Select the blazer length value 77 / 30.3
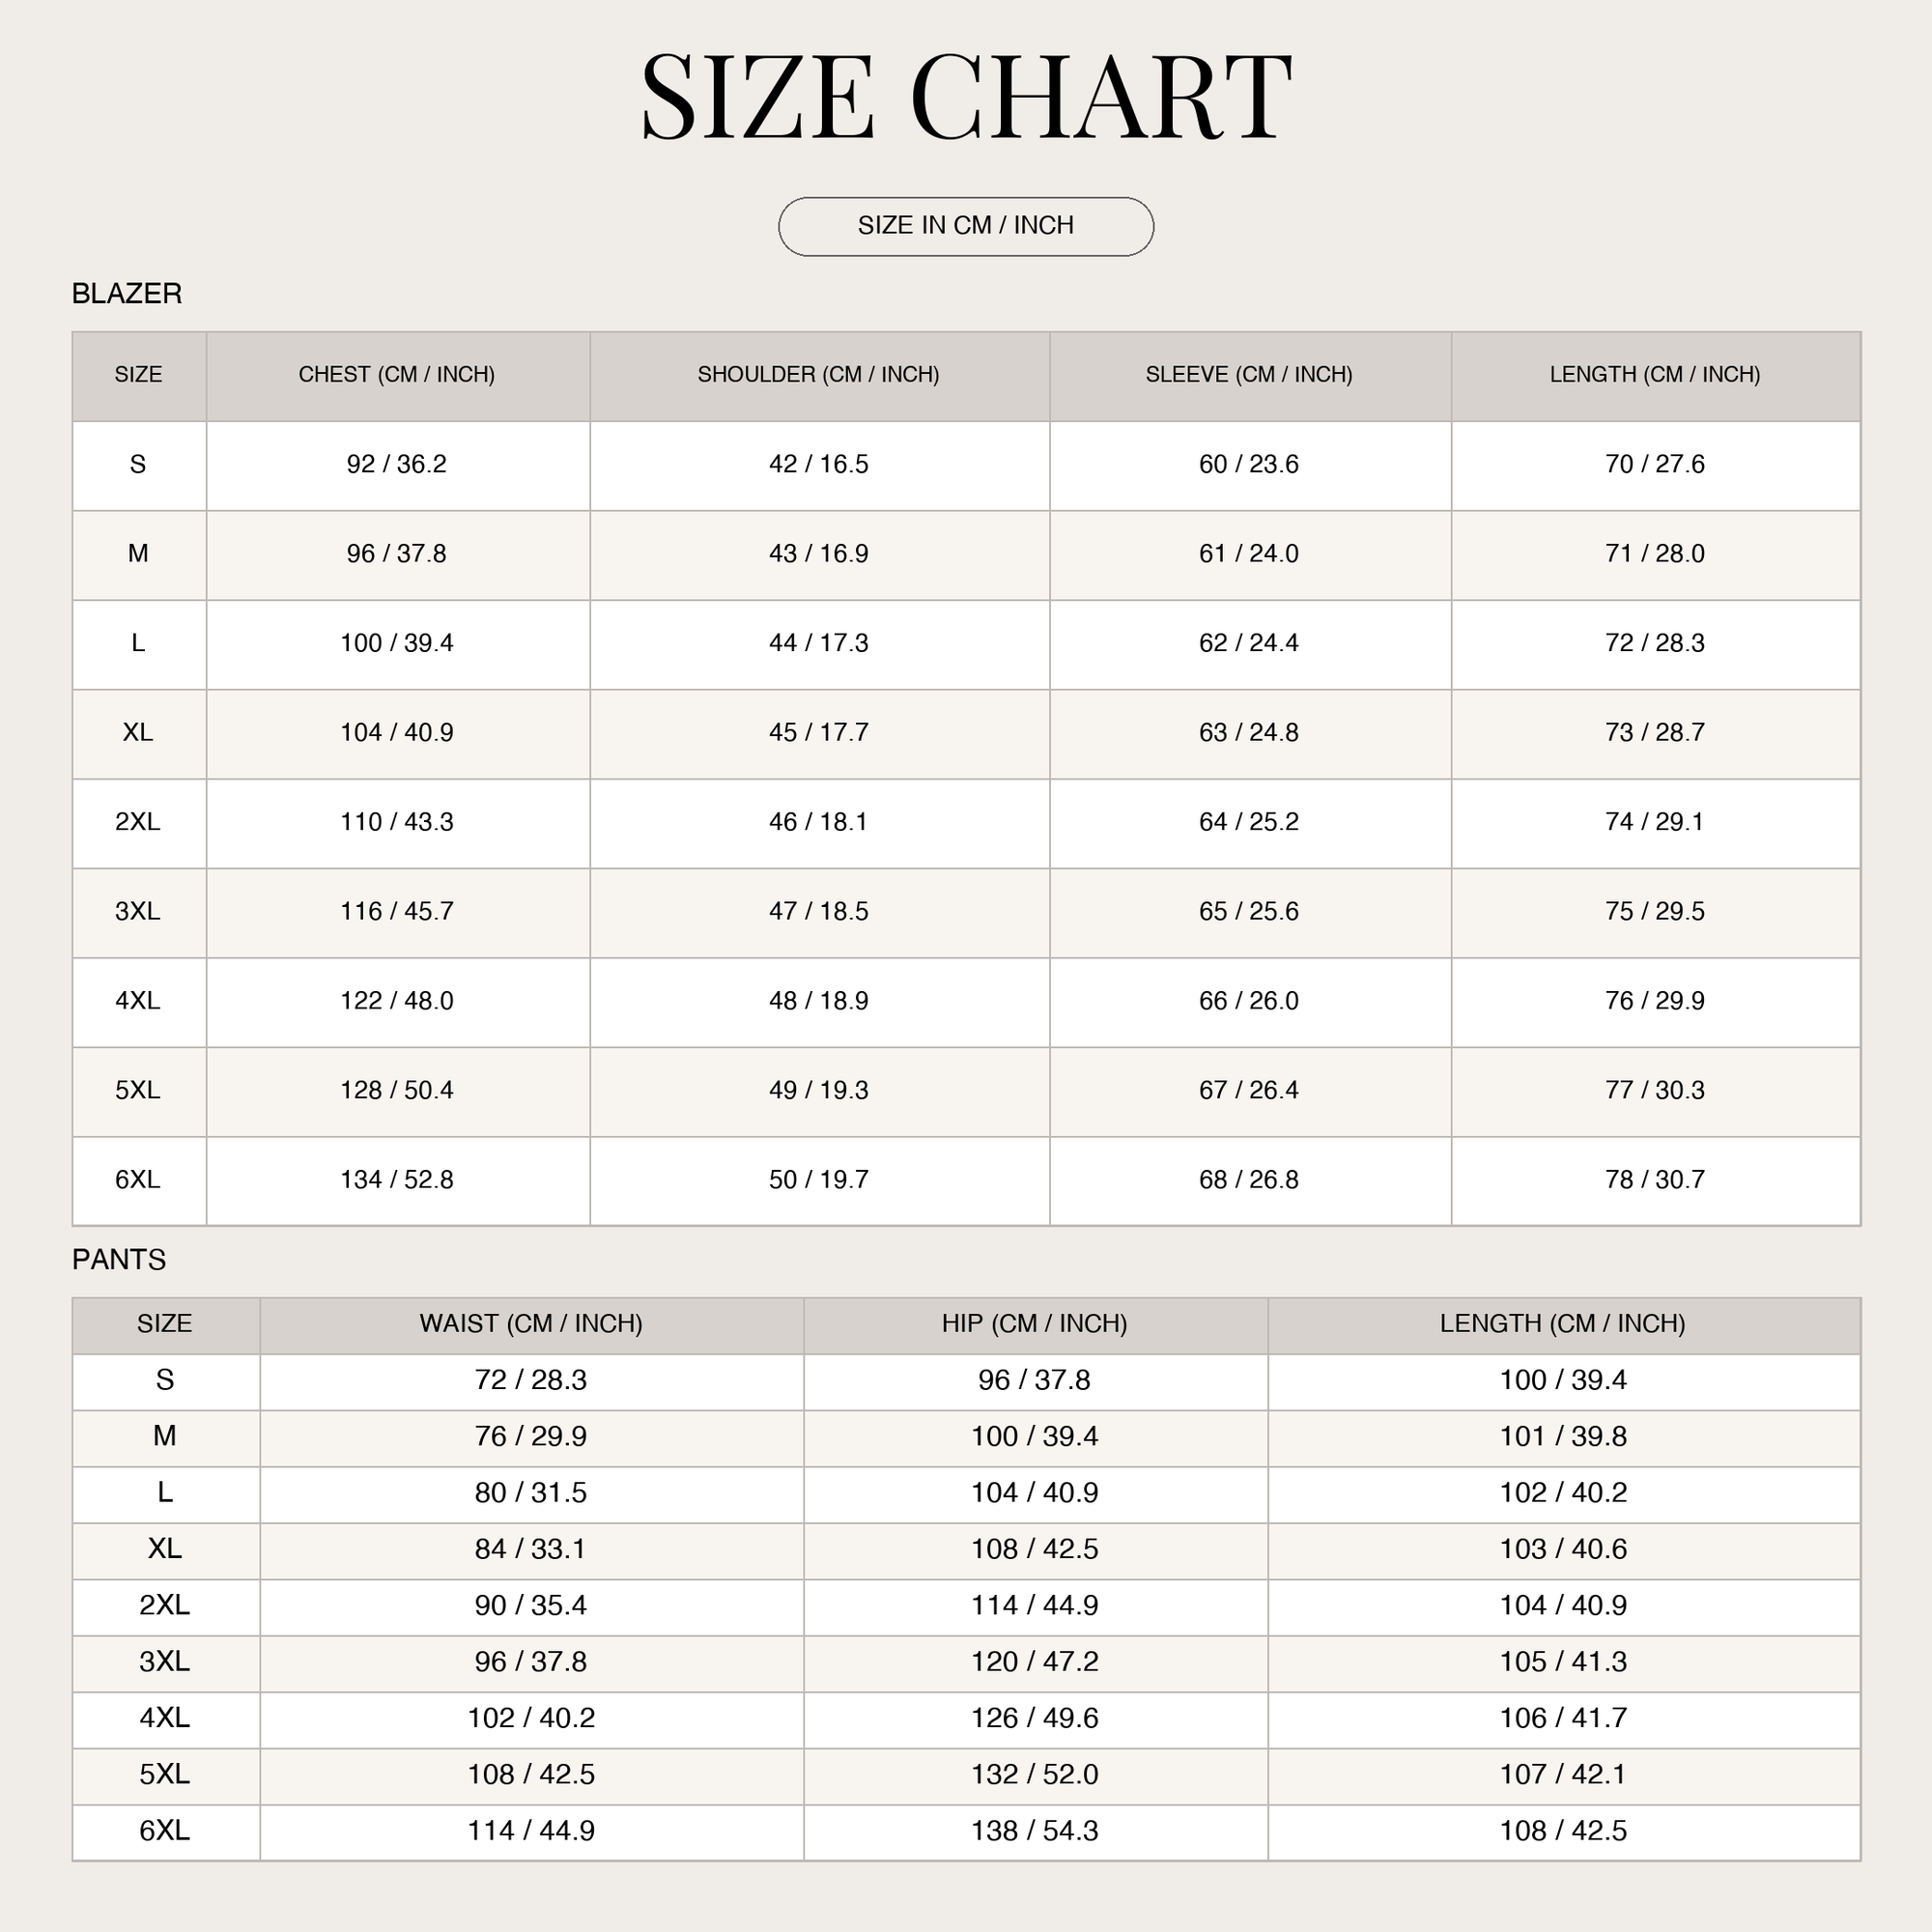Image resolution: width=1932 pixels, height=1932 pixels. coord(1655,1089)
